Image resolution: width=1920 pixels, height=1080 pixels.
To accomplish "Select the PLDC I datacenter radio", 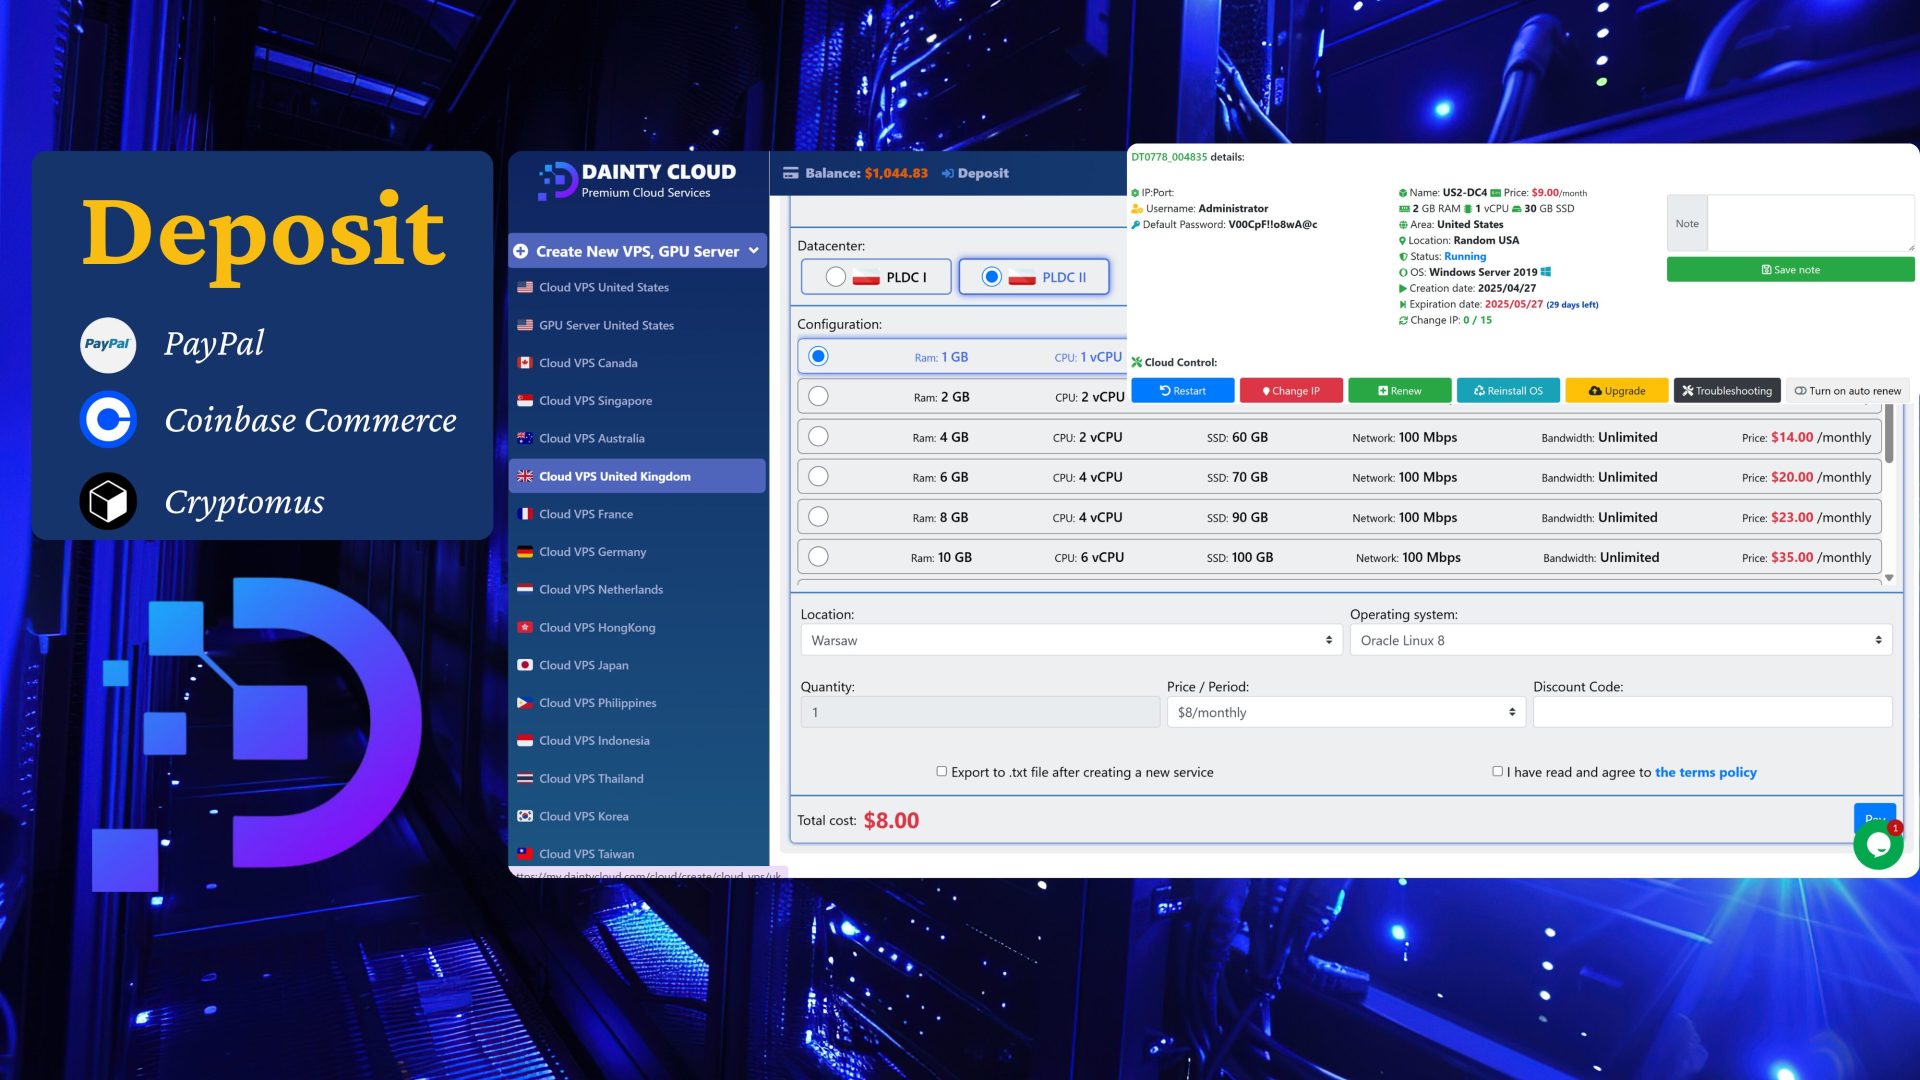I will 836,277.
